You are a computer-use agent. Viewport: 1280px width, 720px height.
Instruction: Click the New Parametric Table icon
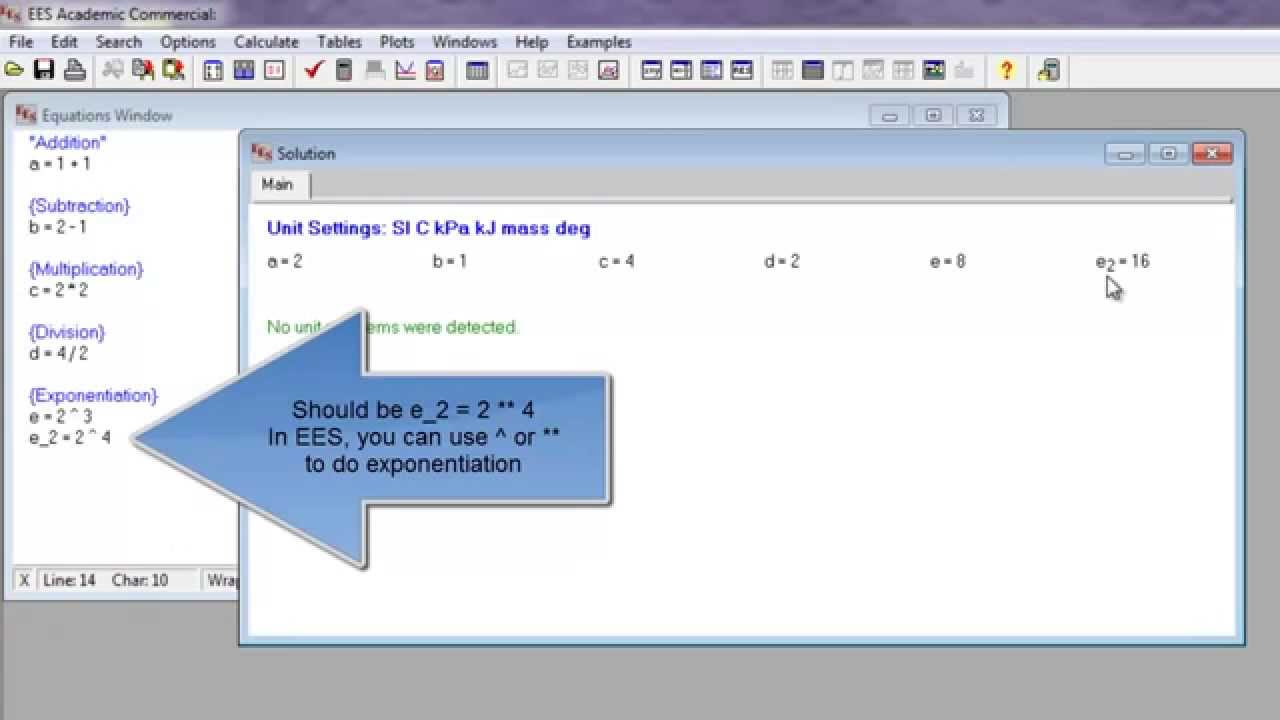click(x=477, y=70)
